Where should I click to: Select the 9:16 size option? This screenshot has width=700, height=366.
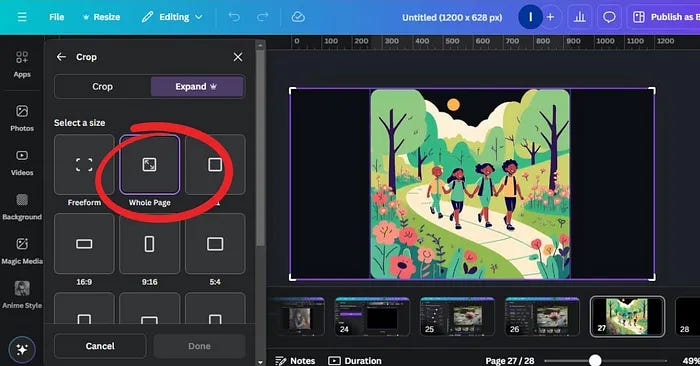(x=150, y=244)
